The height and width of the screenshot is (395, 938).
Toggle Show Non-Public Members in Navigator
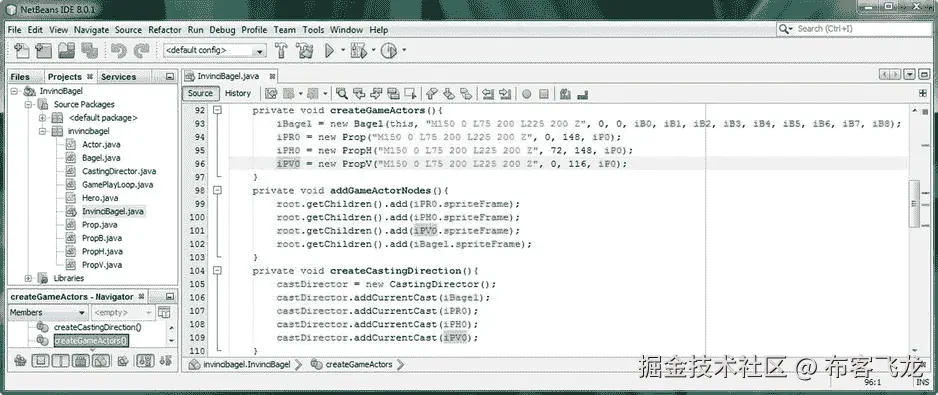click(80, 361)
